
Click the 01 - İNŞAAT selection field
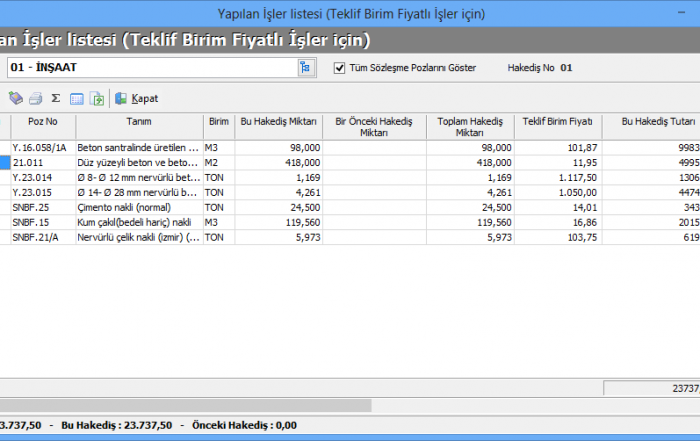pyautogui.click(x=150, y=68)
